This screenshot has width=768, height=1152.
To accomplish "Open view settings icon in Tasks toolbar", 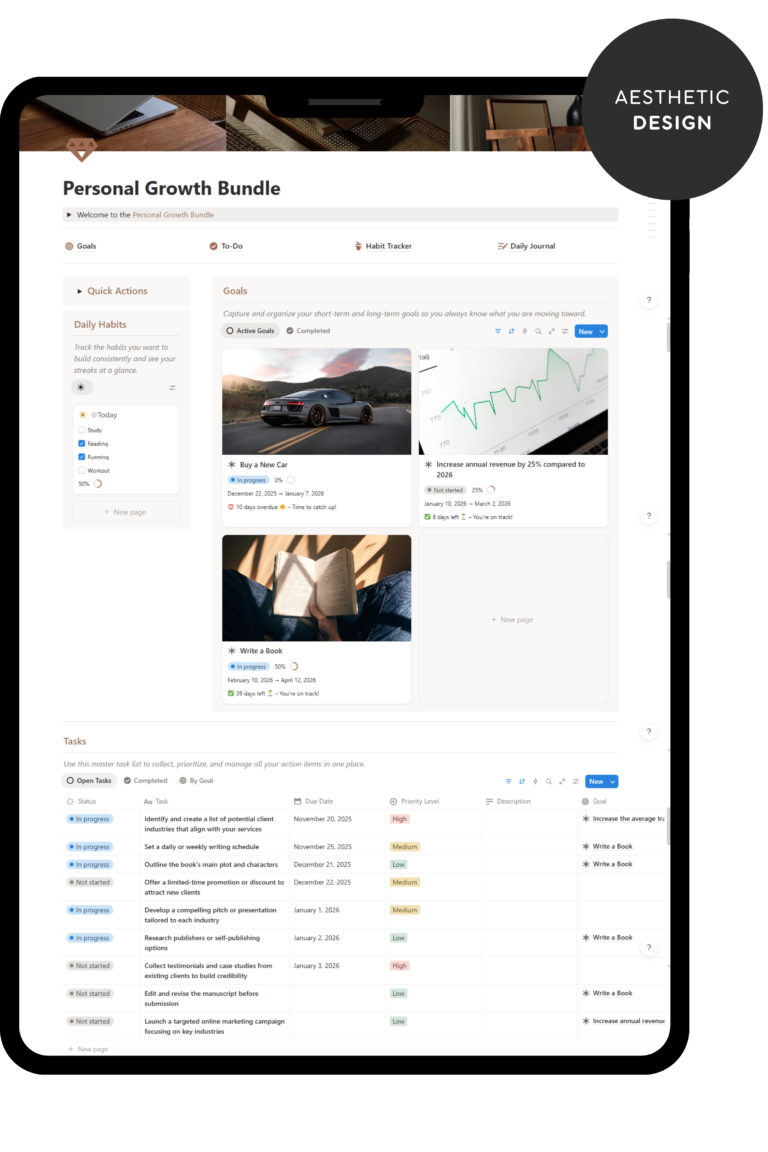I will tap(575, 781).
